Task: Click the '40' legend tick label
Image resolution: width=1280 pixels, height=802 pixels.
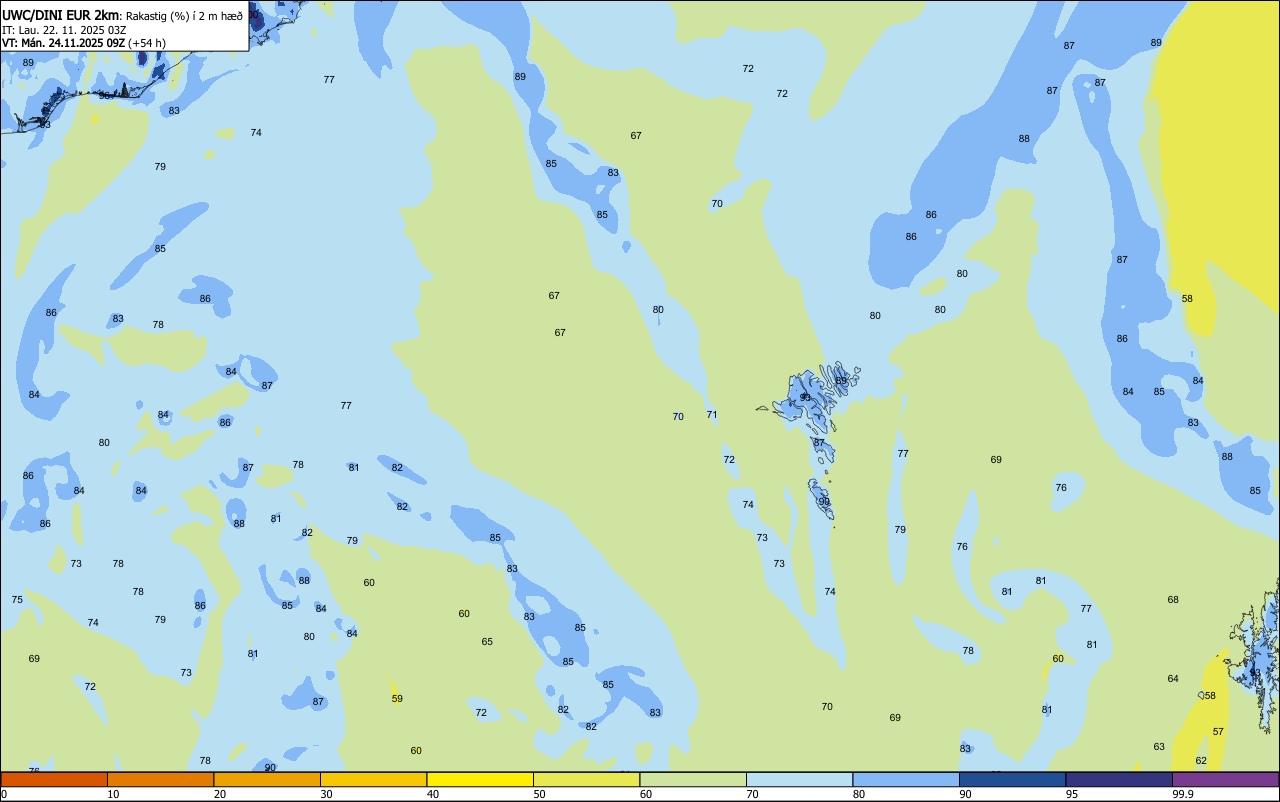Action: click(x=433, y=794)
